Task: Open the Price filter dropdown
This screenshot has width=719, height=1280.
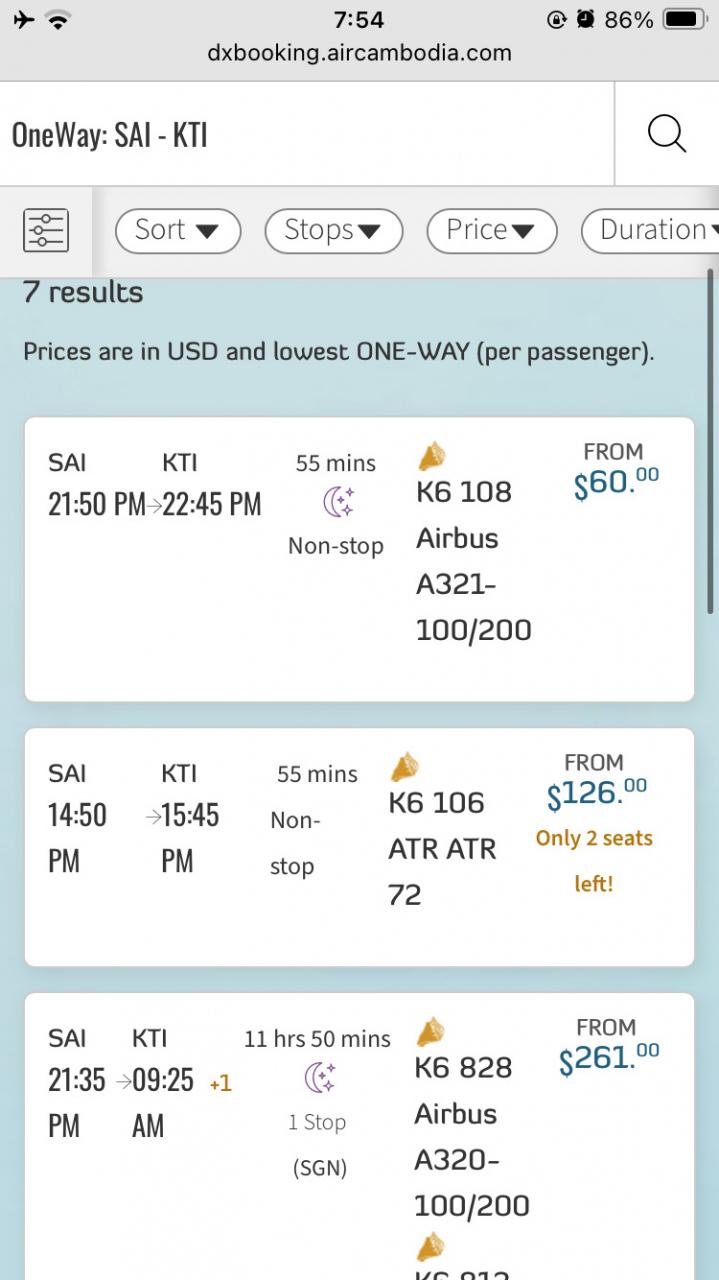Action: point(491,230)
